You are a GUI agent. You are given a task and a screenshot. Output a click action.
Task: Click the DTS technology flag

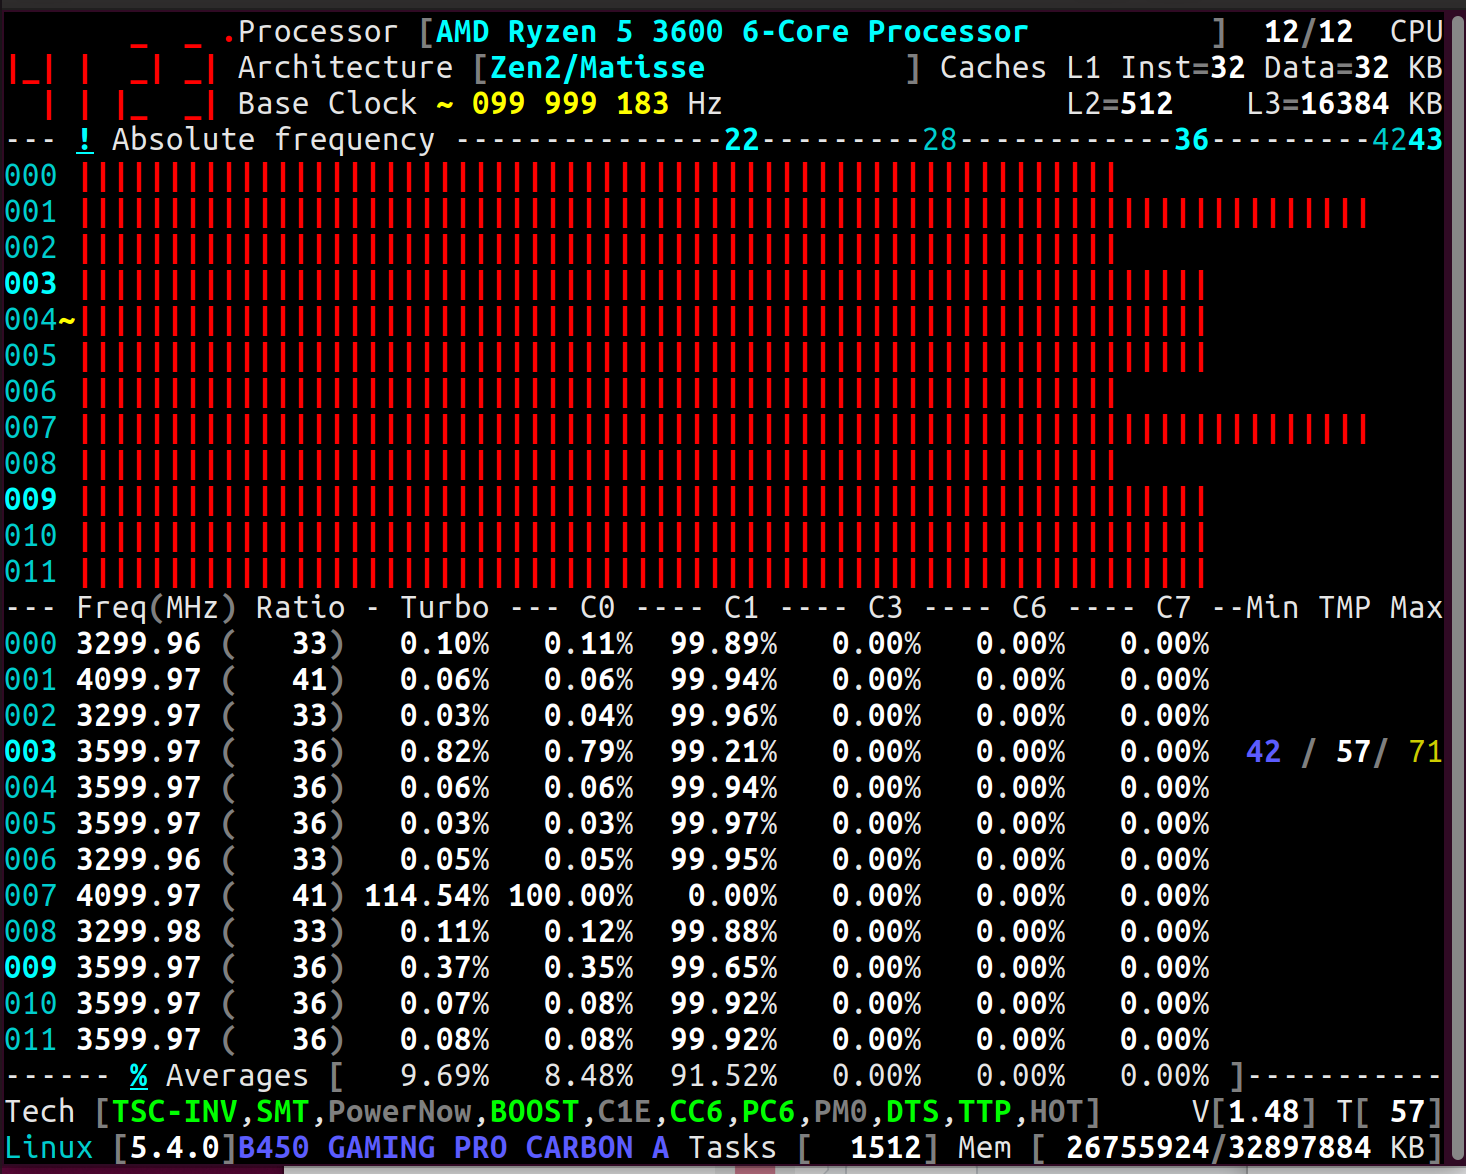point(912,1112)
